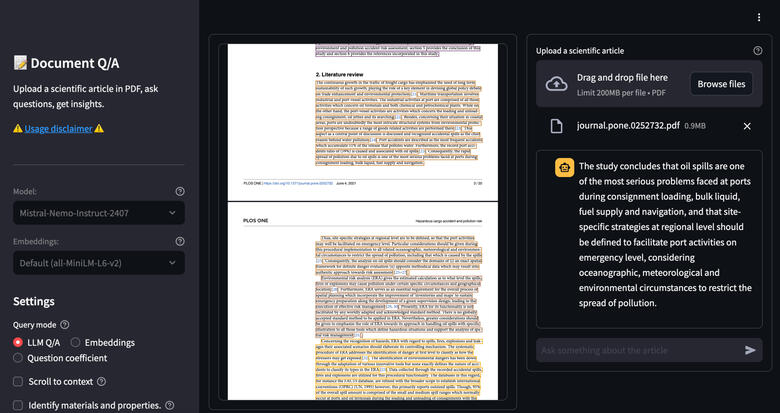Screen dimensions: 780x413
Task: Open the three-dot main menu
Action: click(x=759, y=17)
